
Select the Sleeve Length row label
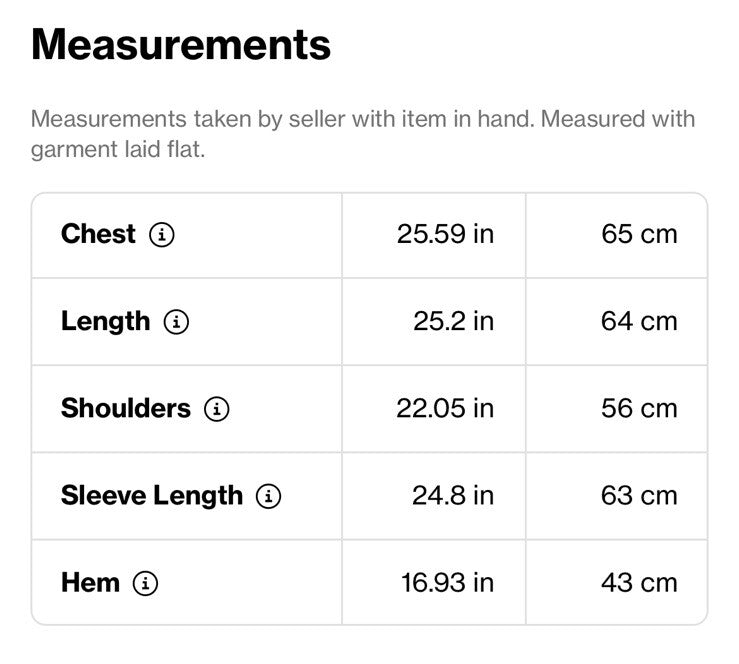click(152, 496)
